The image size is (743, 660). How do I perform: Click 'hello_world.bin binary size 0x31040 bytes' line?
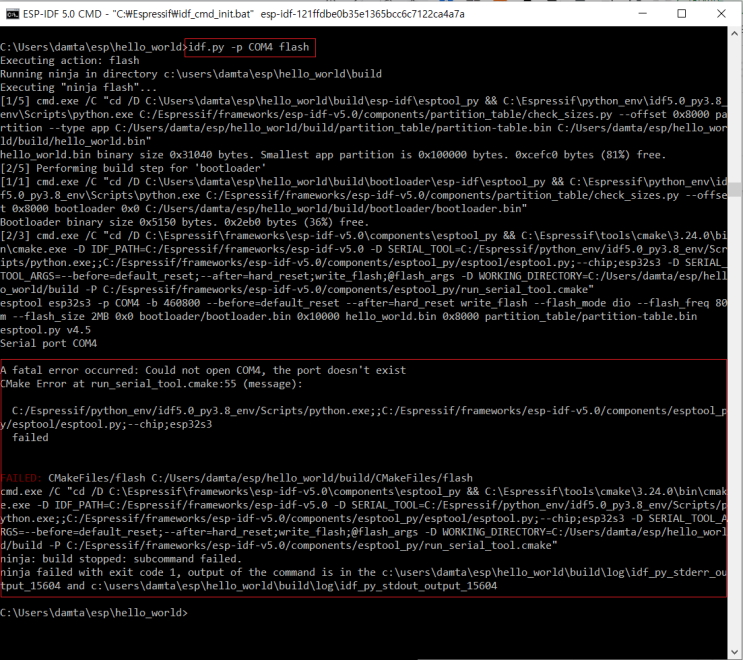pos(333,155)
